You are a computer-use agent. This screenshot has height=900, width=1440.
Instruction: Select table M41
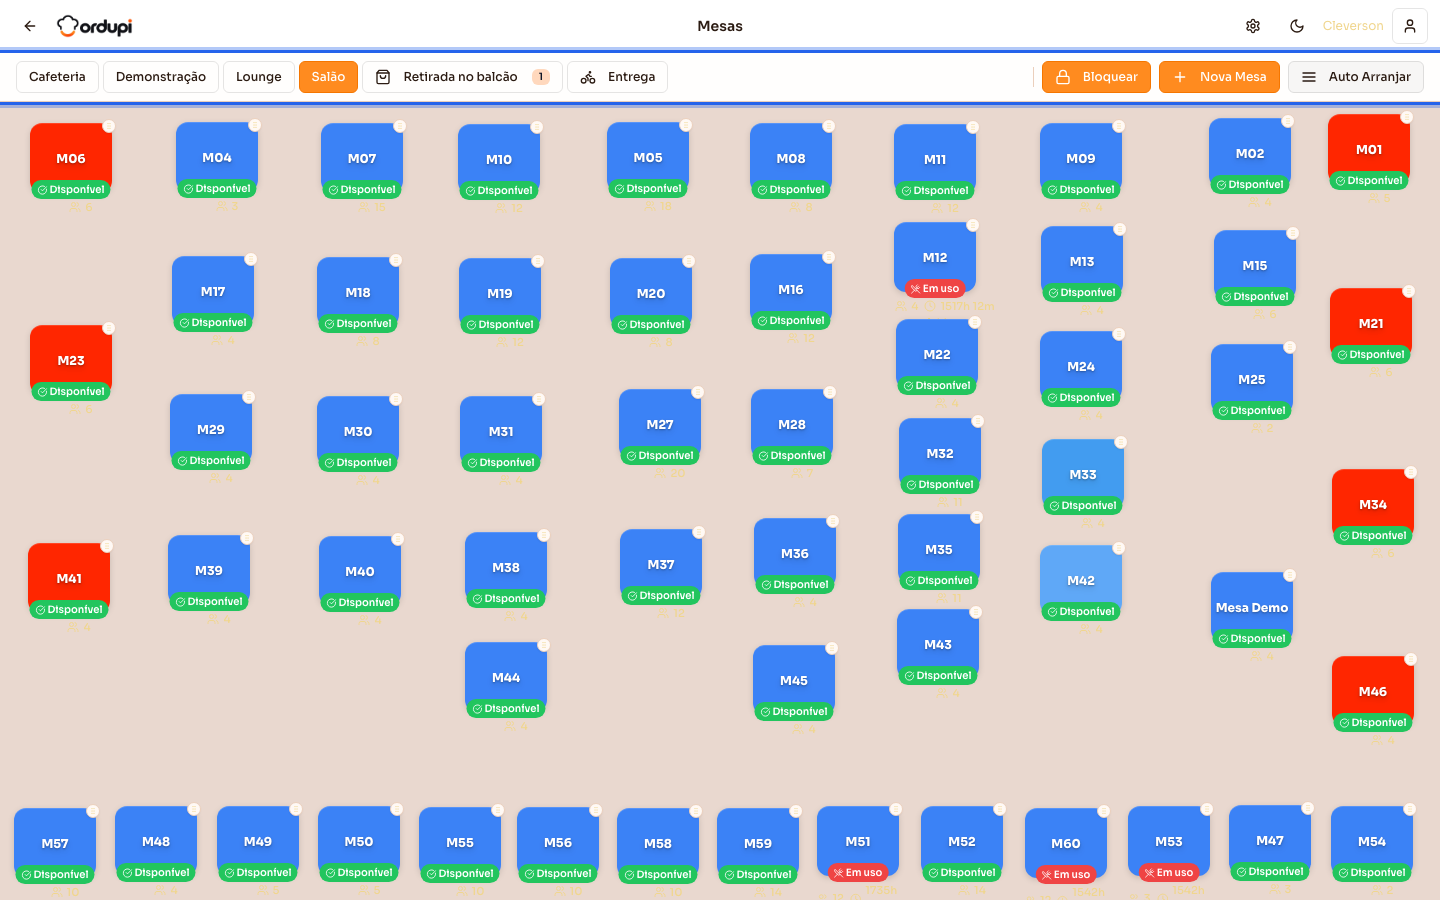[x=69, y=580]
